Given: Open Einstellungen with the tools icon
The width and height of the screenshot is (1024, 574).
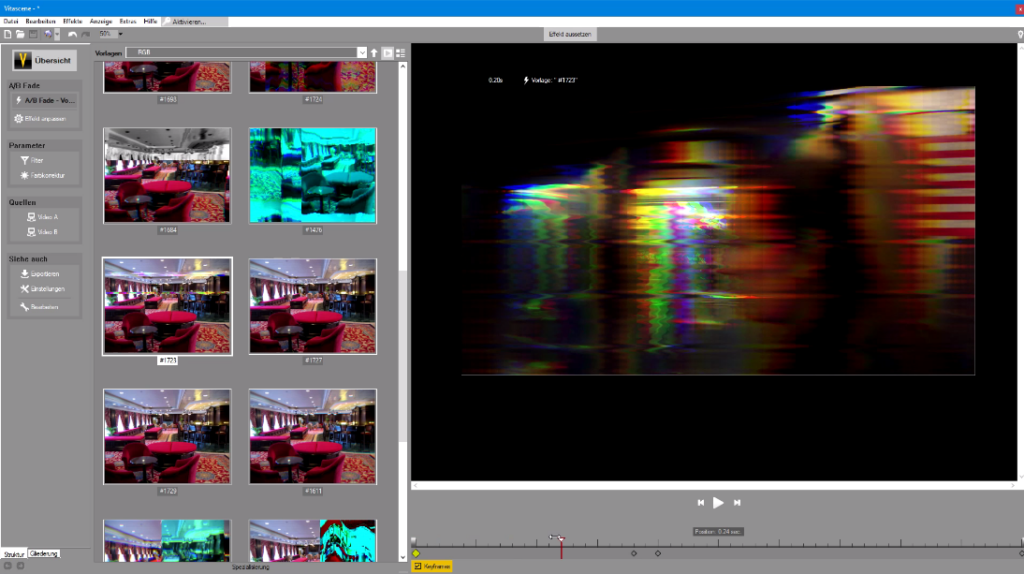Looking at the screenshot, I should pos(42,289).
